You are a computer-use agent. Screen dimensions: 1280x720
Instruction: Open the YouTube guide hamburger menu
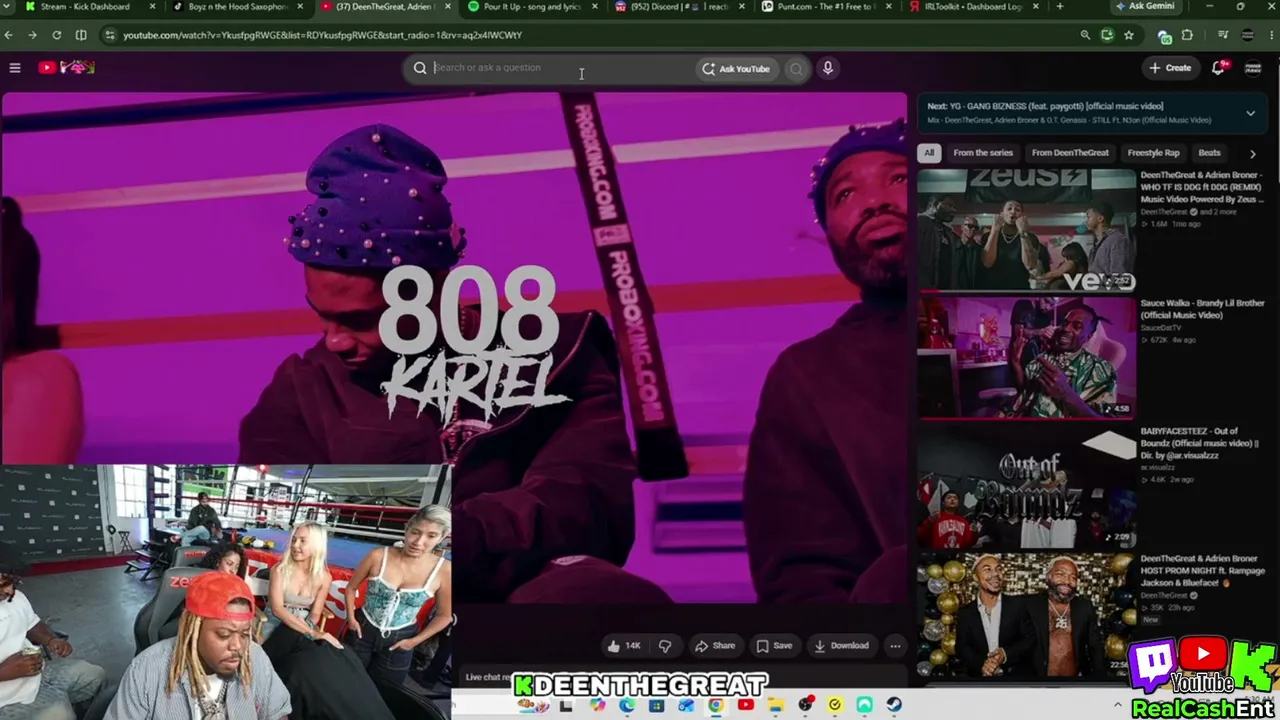click(15, 68)
